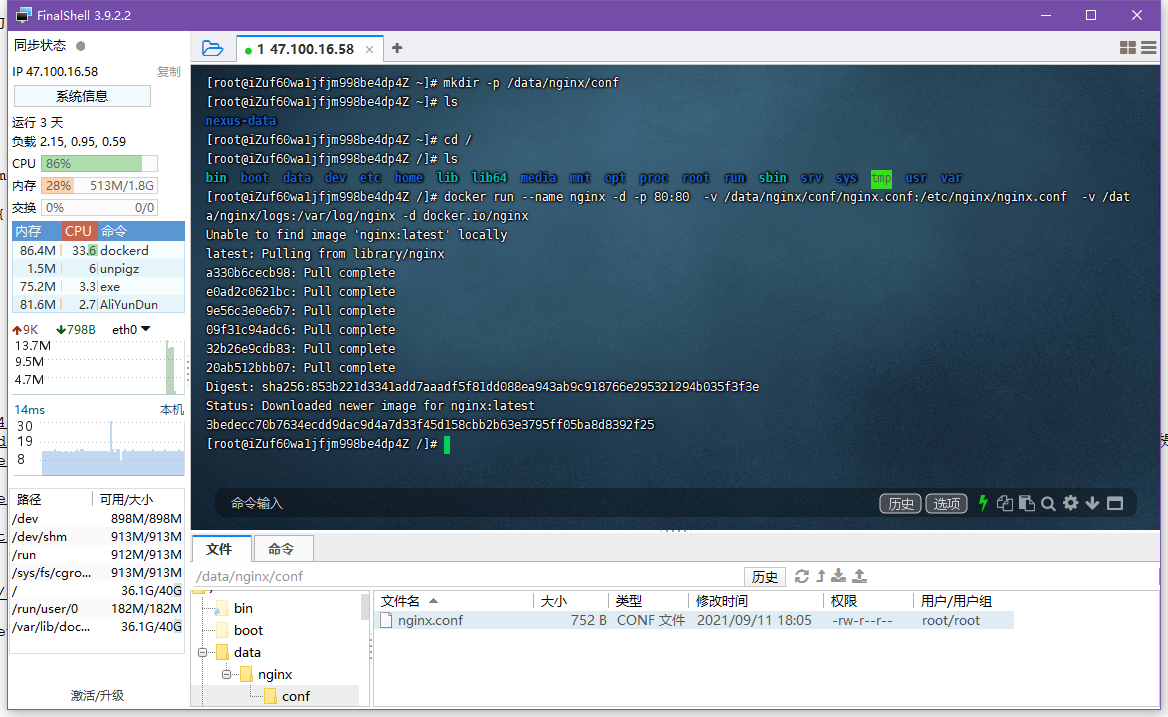Open the connection manager folder icon
1168x717 pixels.
click(x=212, y=48)
